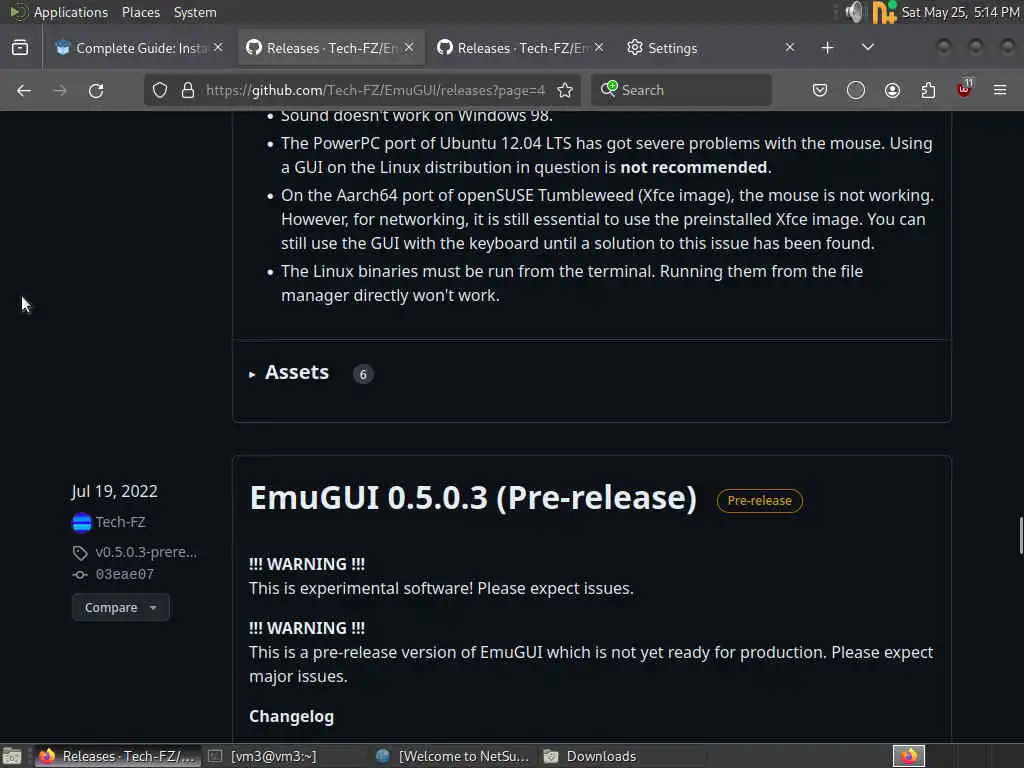Click the Changelog heading text

coord(291,716)
